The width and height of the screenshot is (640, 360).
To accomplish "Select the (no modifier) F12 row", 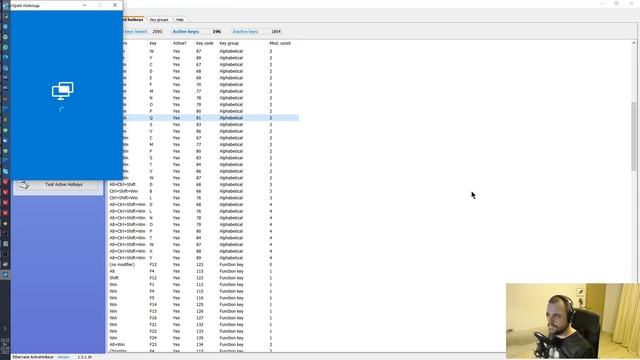I will click(203, 264).
